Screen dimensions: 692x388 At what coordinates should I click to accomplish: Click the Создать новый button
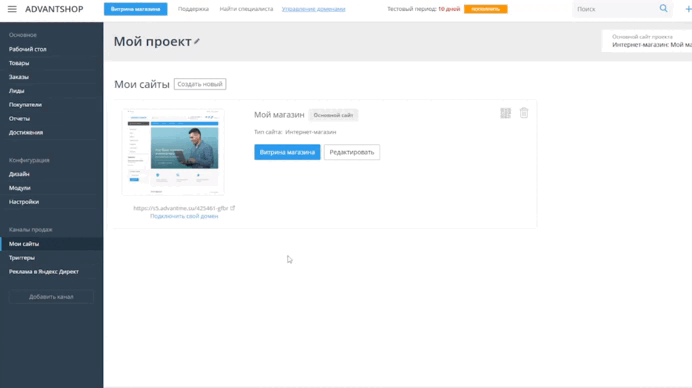200,84
